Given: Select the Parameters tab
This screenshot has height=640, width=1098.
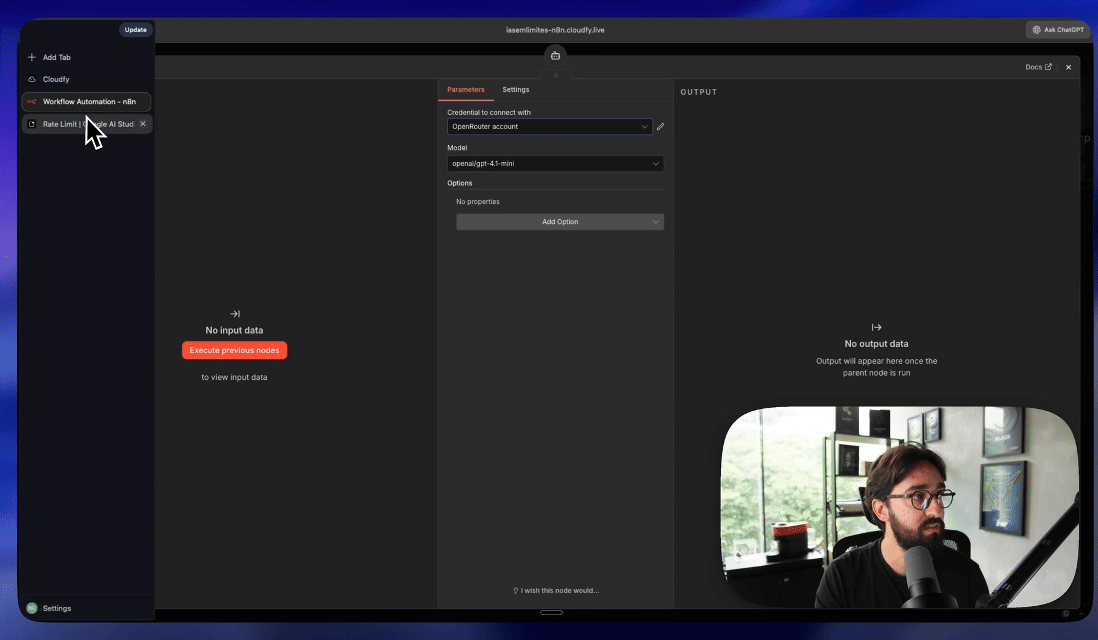Looking at the screenshot, I should pyautogui.click(x=466, y=90).
